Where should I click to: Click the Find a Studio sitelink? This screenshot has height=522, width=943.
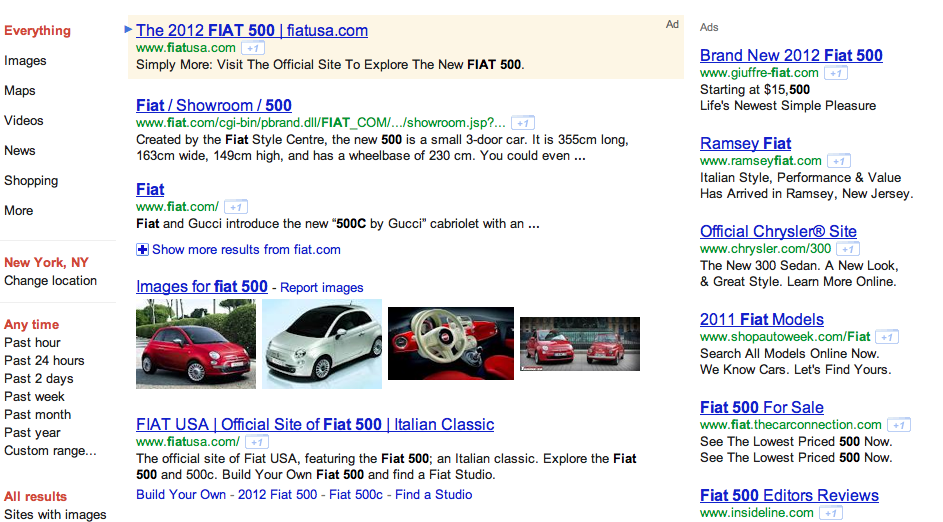(x=434, y=495)
